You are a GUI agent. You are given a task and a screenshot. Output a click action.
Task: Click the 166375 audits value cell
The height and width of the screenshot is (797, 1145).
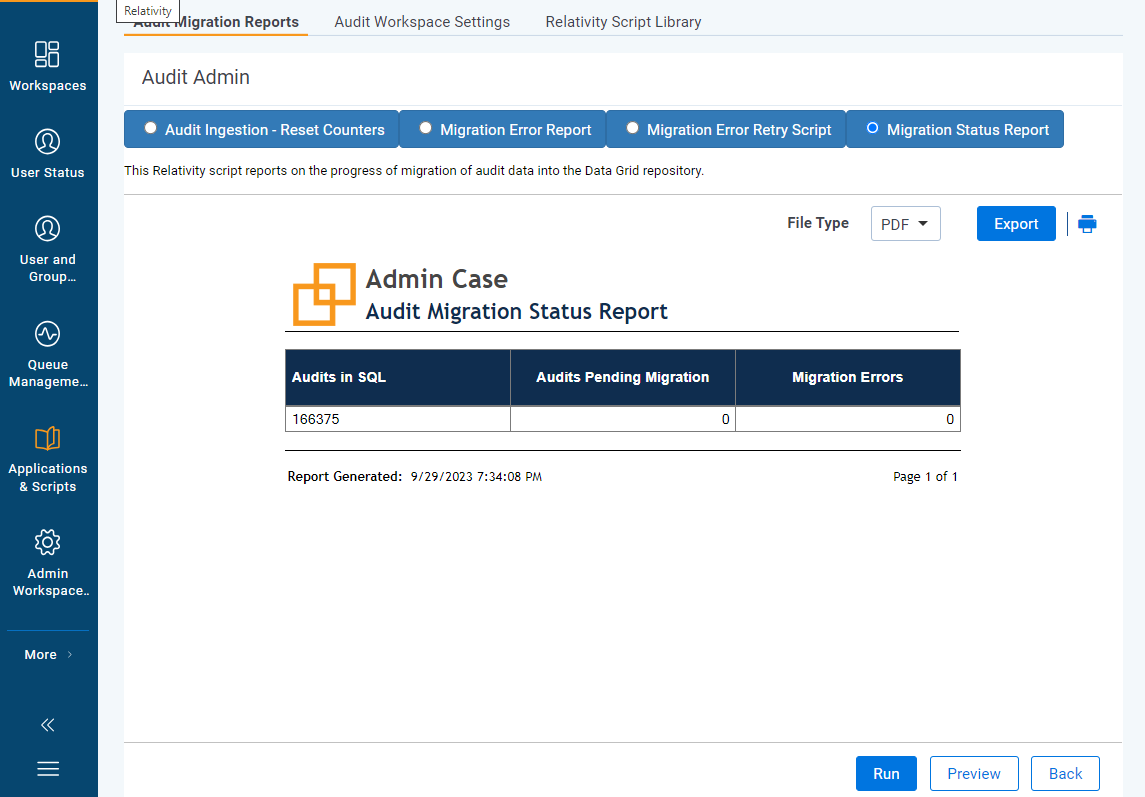[398, 419]
